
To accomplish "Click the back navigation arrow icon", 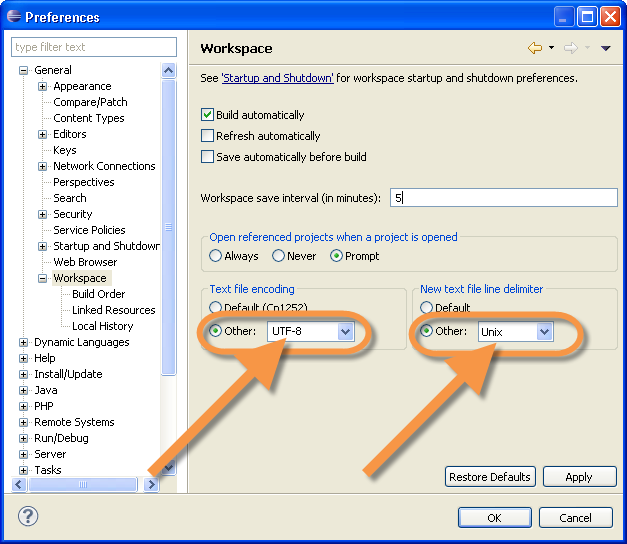I will pos(534,48).
